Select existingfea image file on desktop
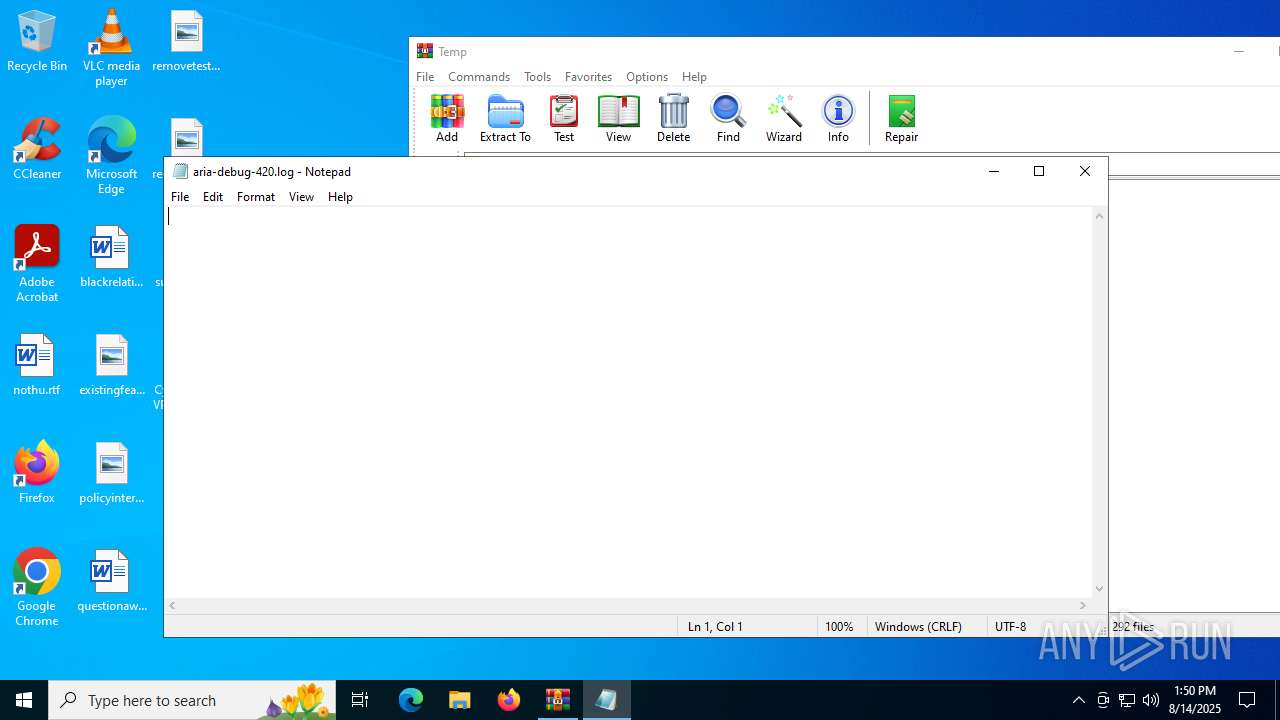Viewport: 1280px width, 720px height. point(111,366)
